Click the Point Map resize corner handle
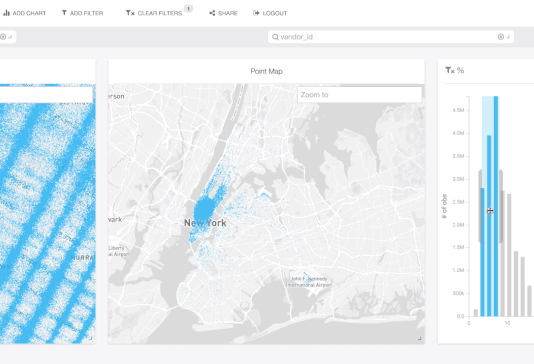534x364 pixels. [x=420, y=338]
